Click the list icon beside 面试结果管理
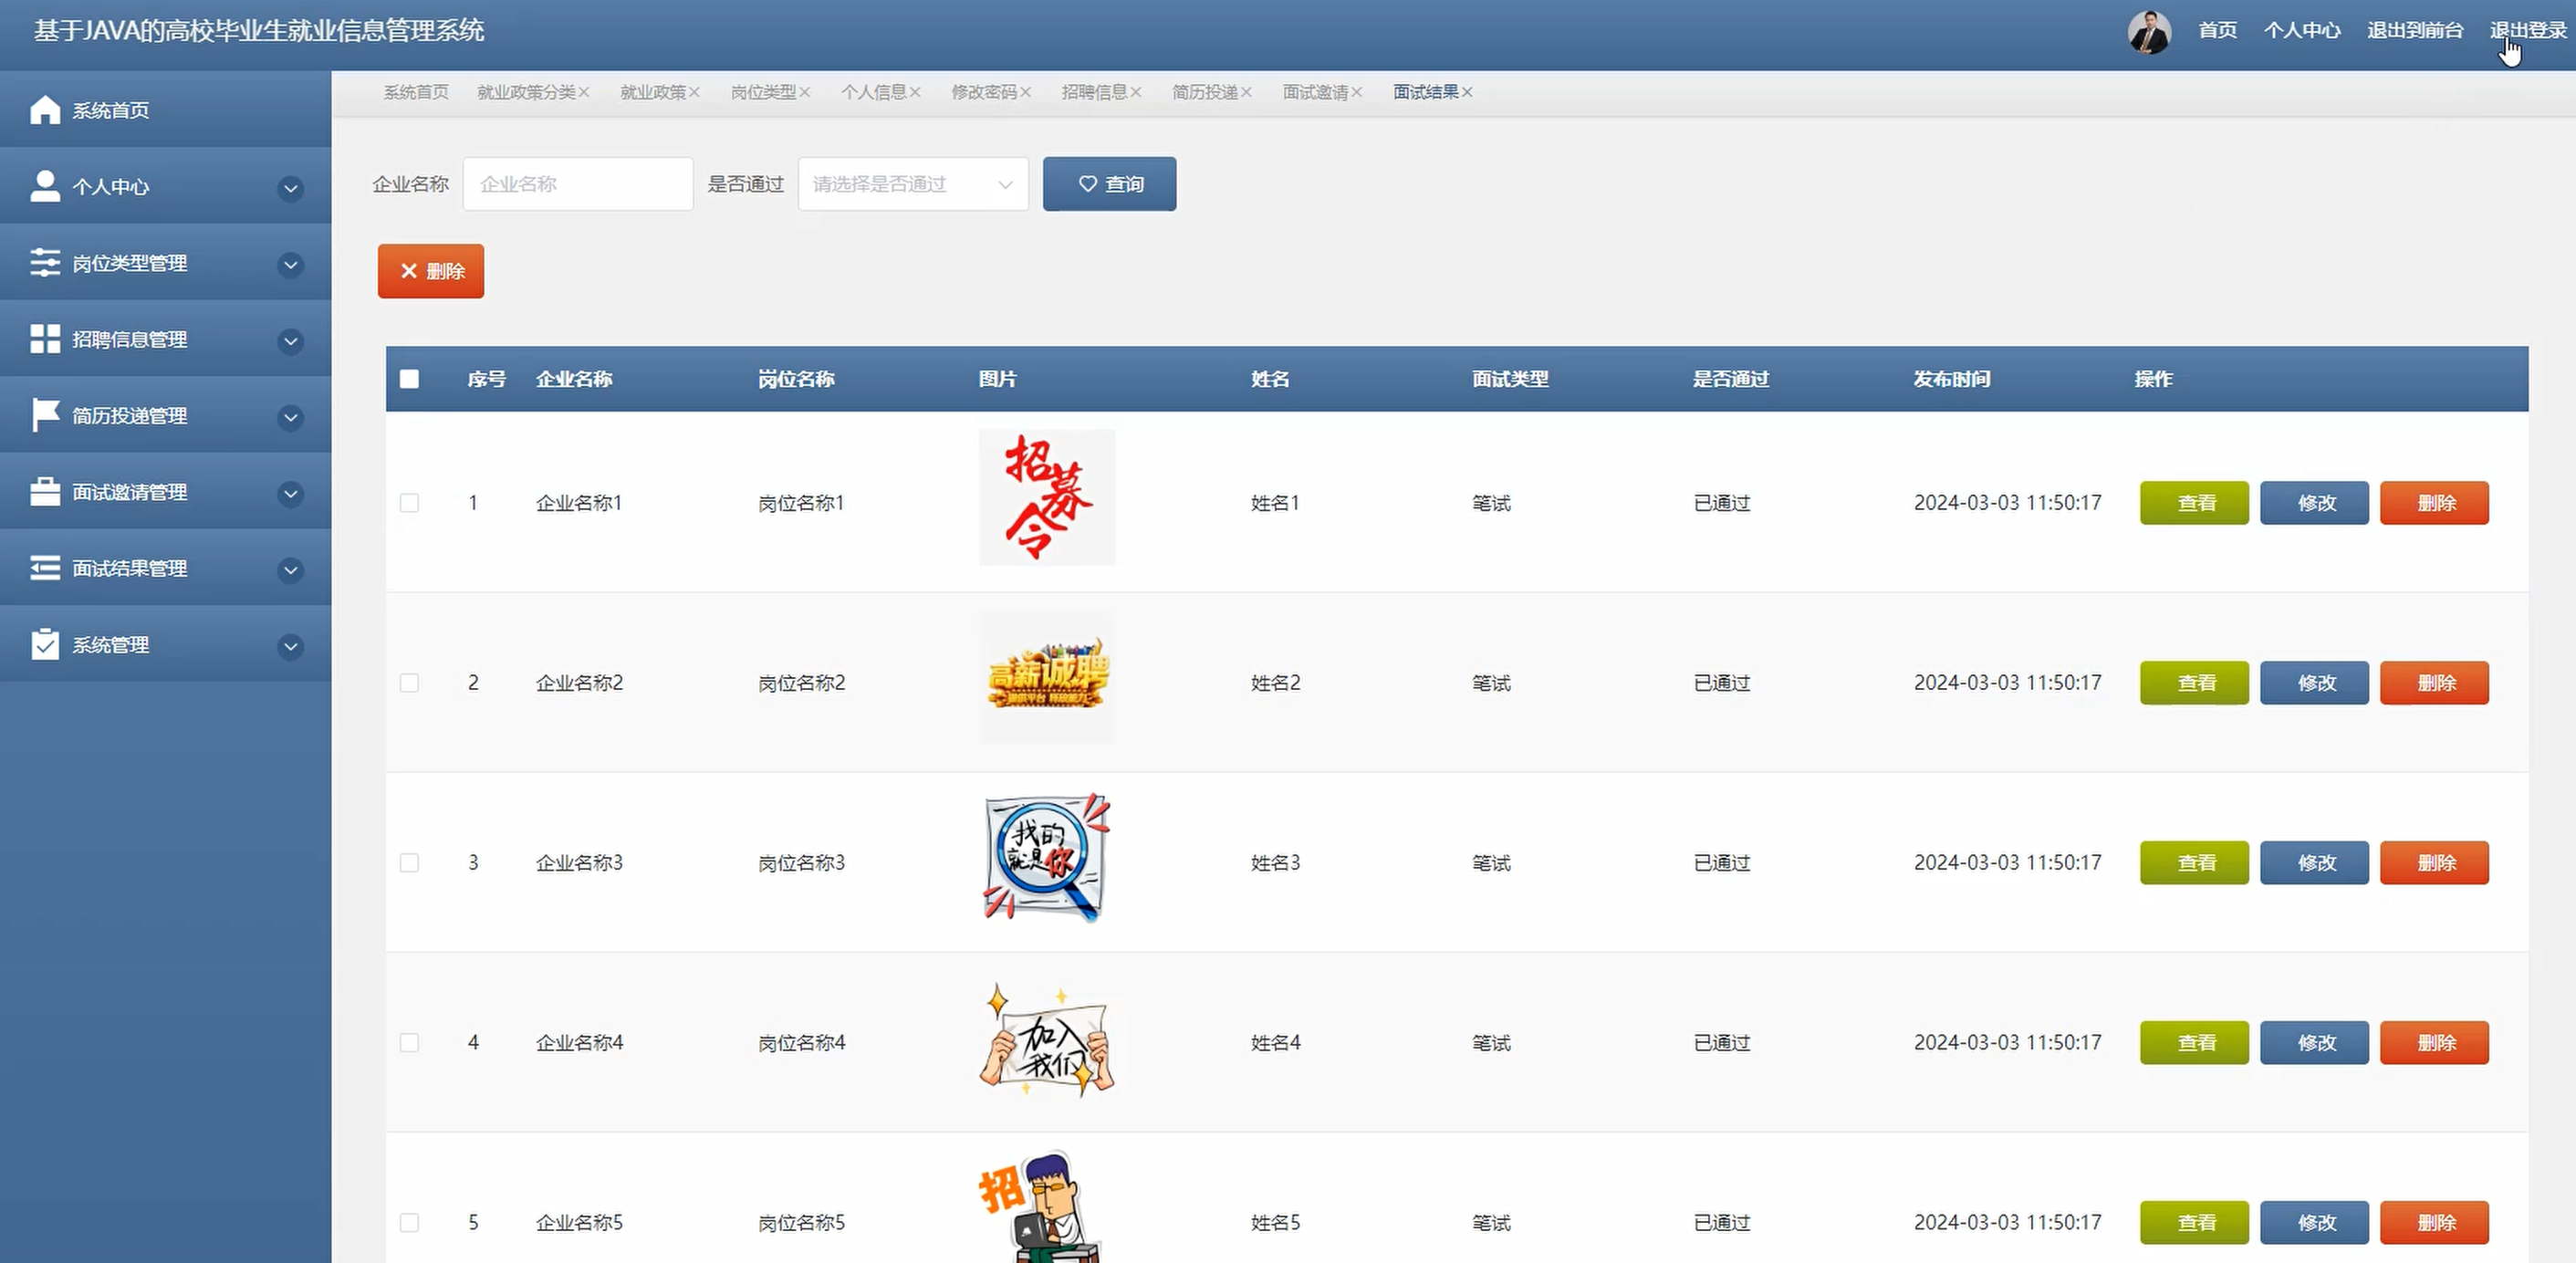This screenshot has height=1263, width=2576. (45, 568)
